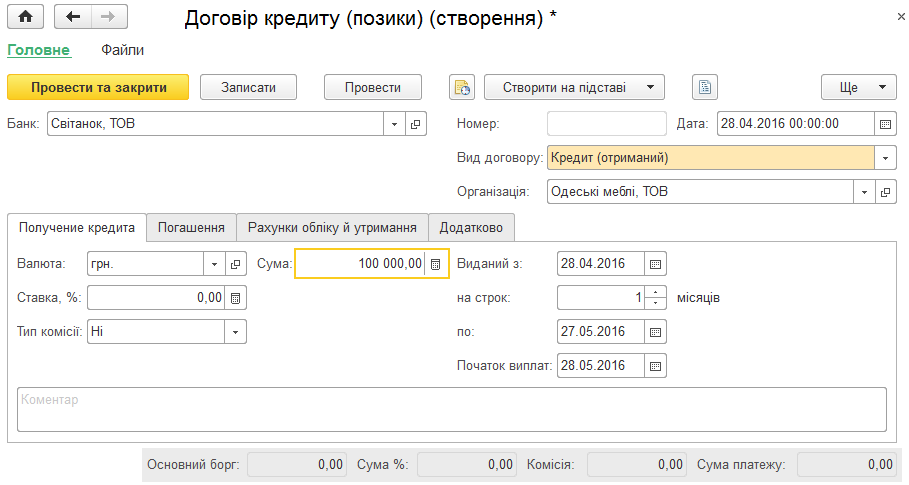Focus the Дата field with 28.04.2016 00:00:00
Screen dimensions: 909x485
click(x=795, y=124)
